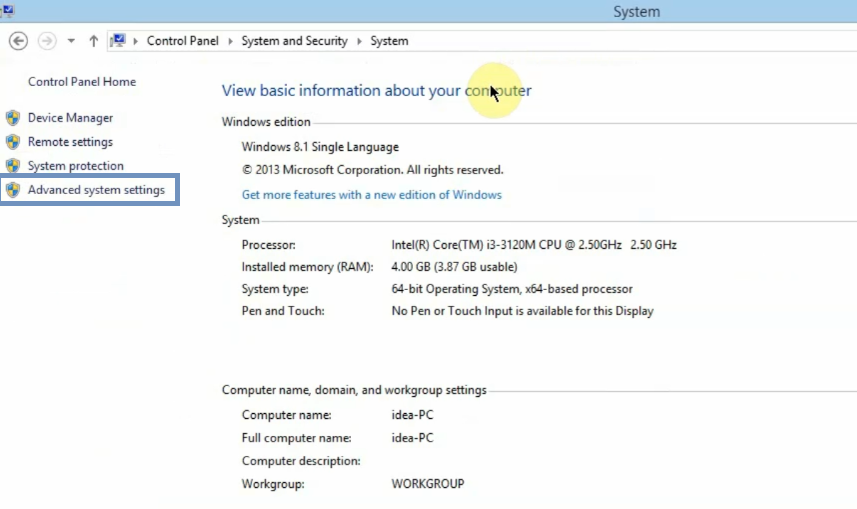857x509 pixels.
Task: Click the processor value Intel Core i3-3120M
Action: click(534, 245)
